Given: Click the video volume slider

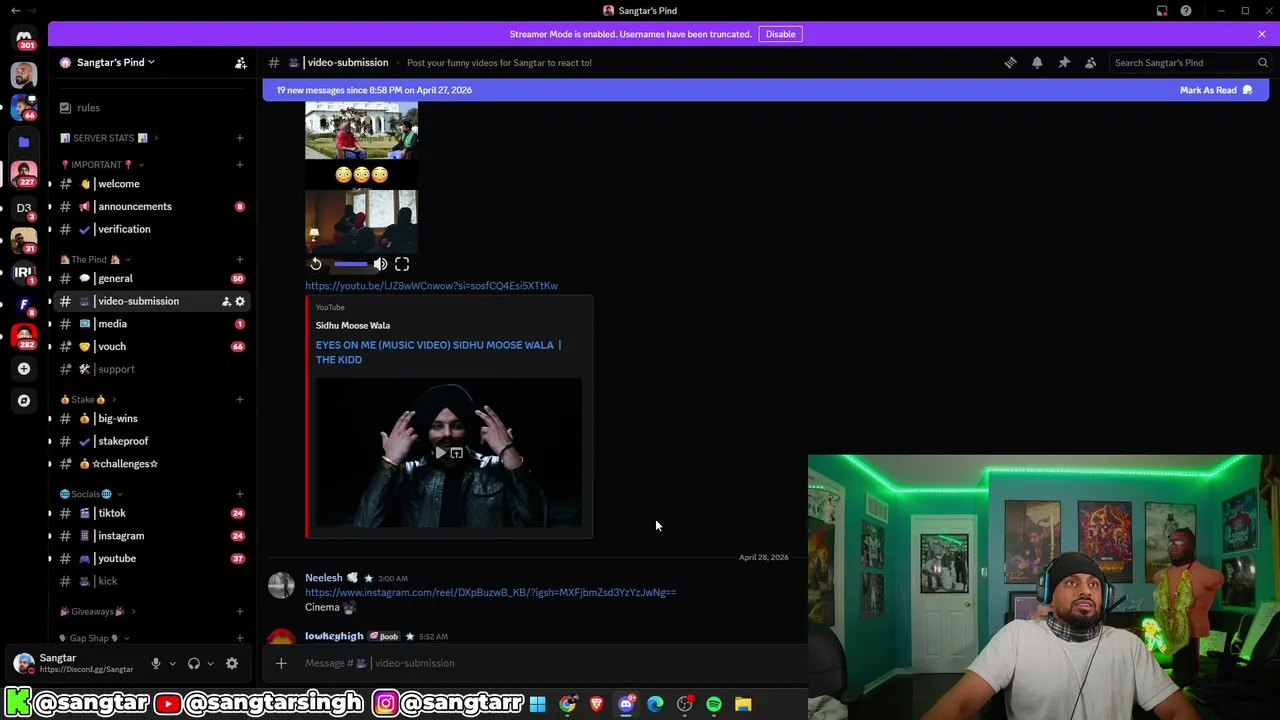Looking at the screenshot, I should 350,264.
